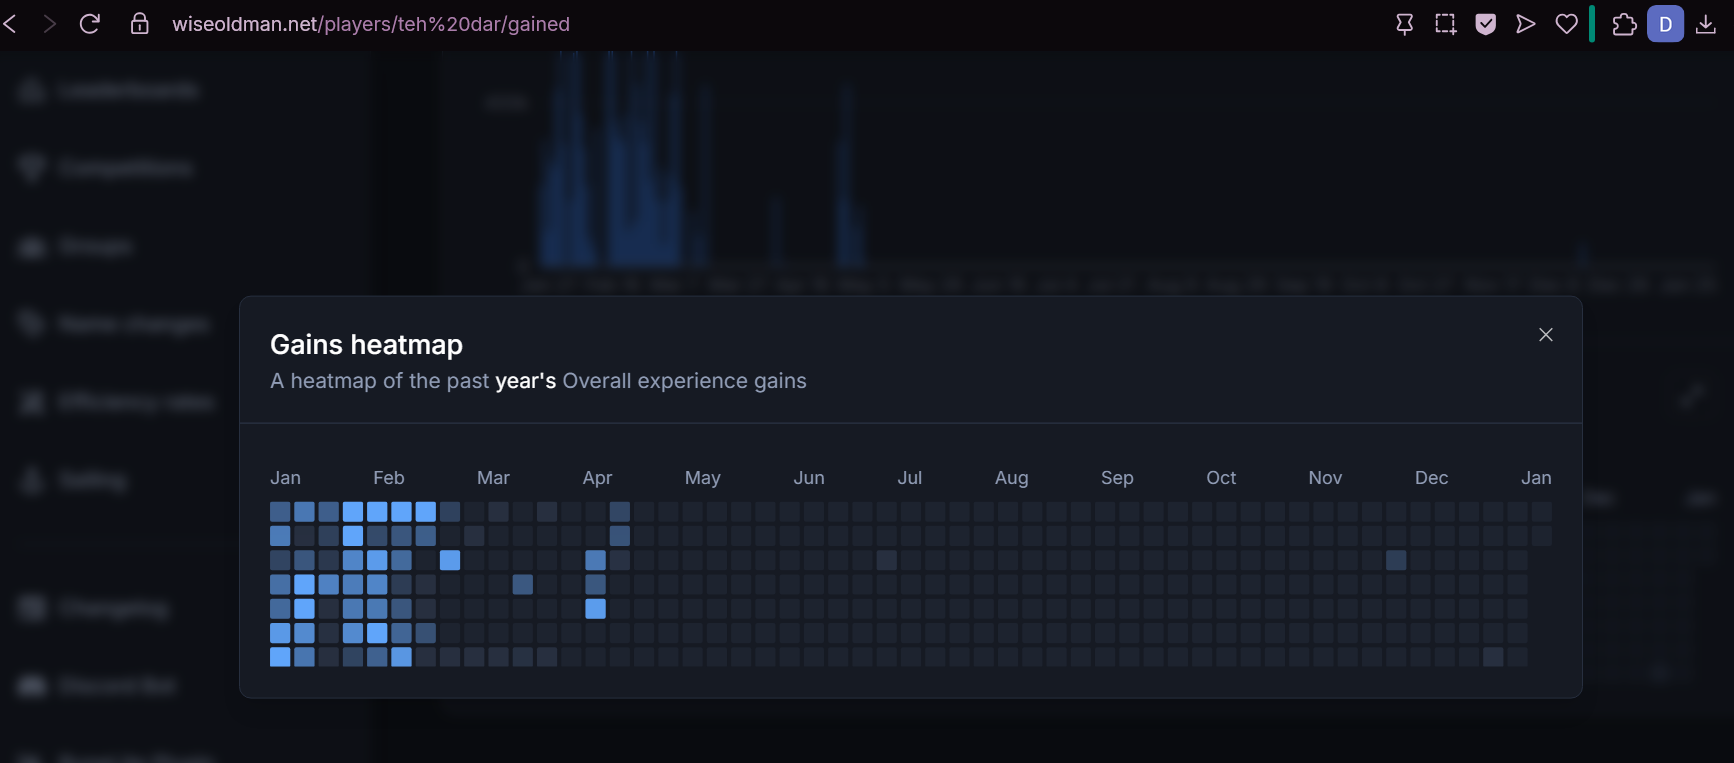Open the extensions puzzle-piece menu
This screenshot has height=763, width=1734.
click(x=1624, y=24)
